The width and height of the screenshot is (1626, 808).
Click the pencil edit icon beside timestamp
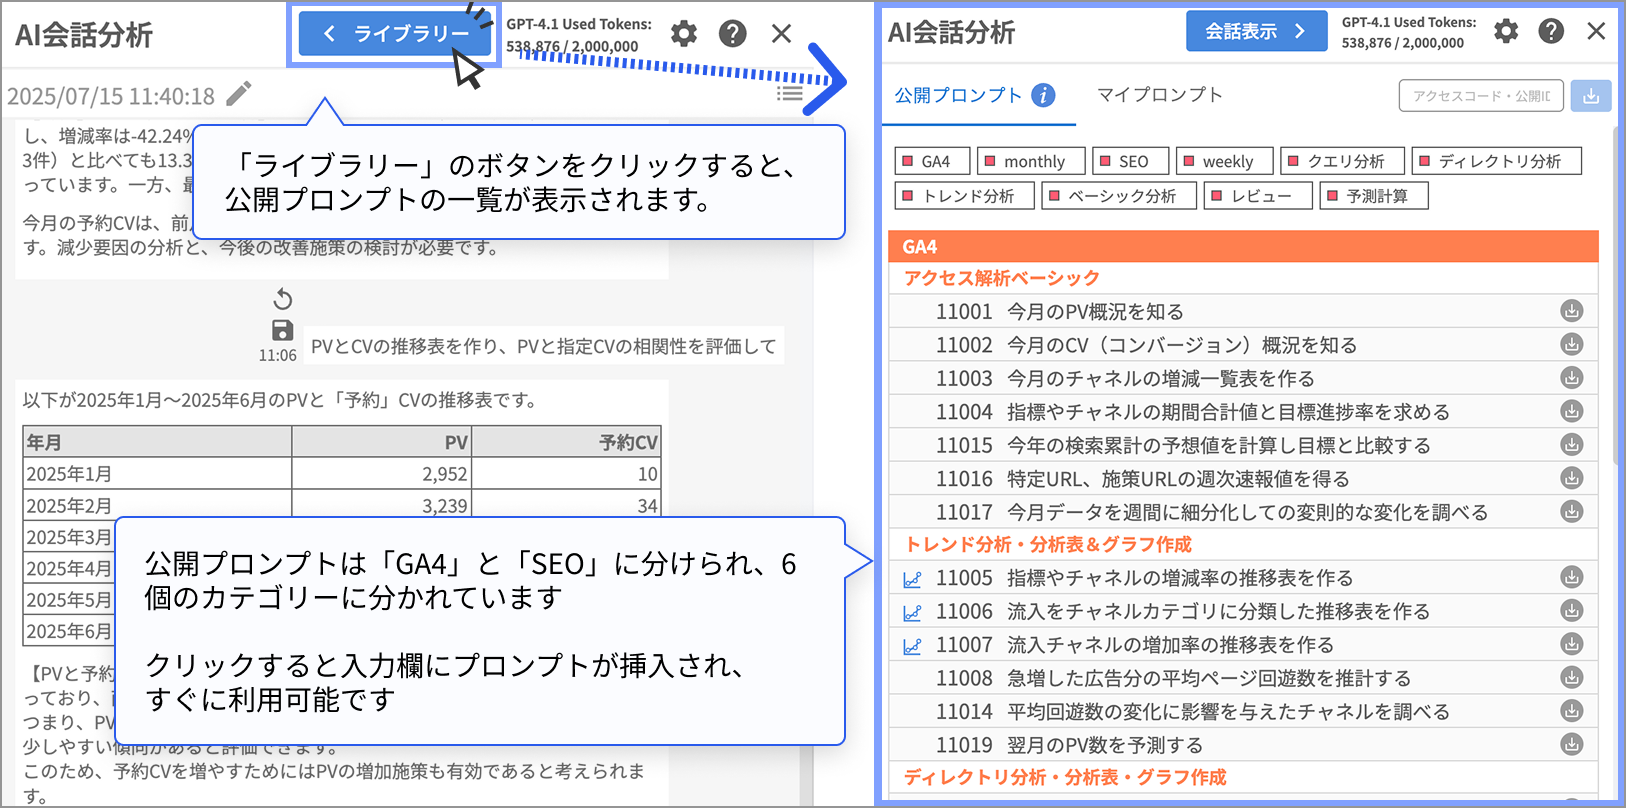tap(239, 94)
